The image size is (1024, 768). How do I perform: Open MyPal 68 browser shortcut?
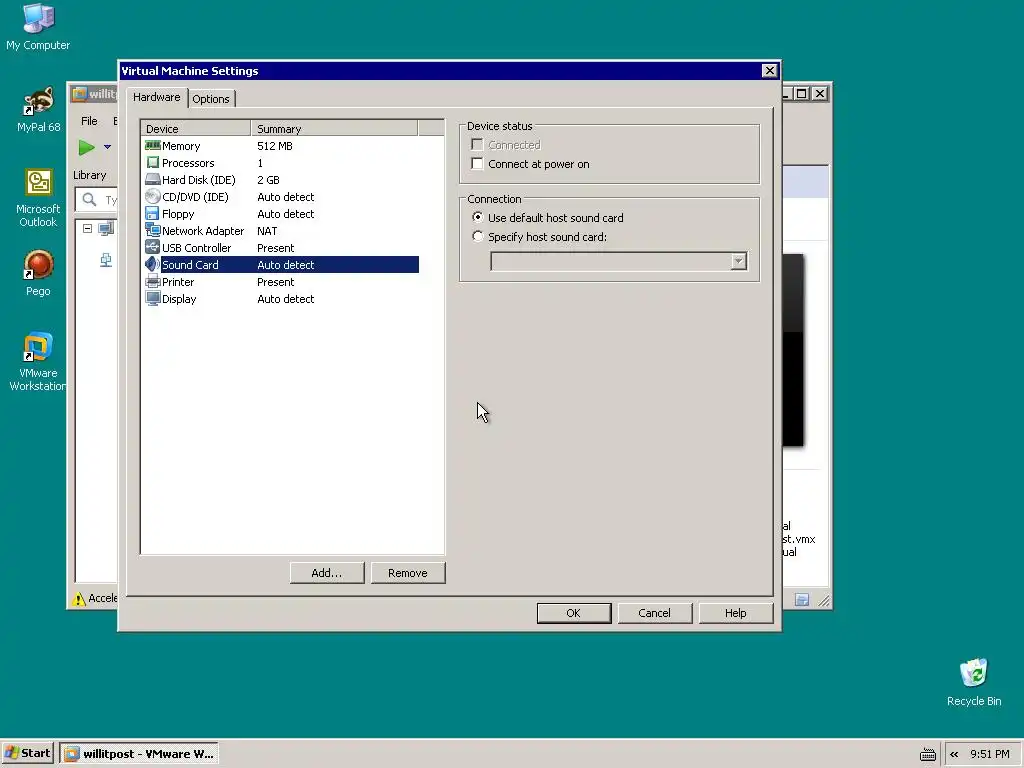pos(38,102)
